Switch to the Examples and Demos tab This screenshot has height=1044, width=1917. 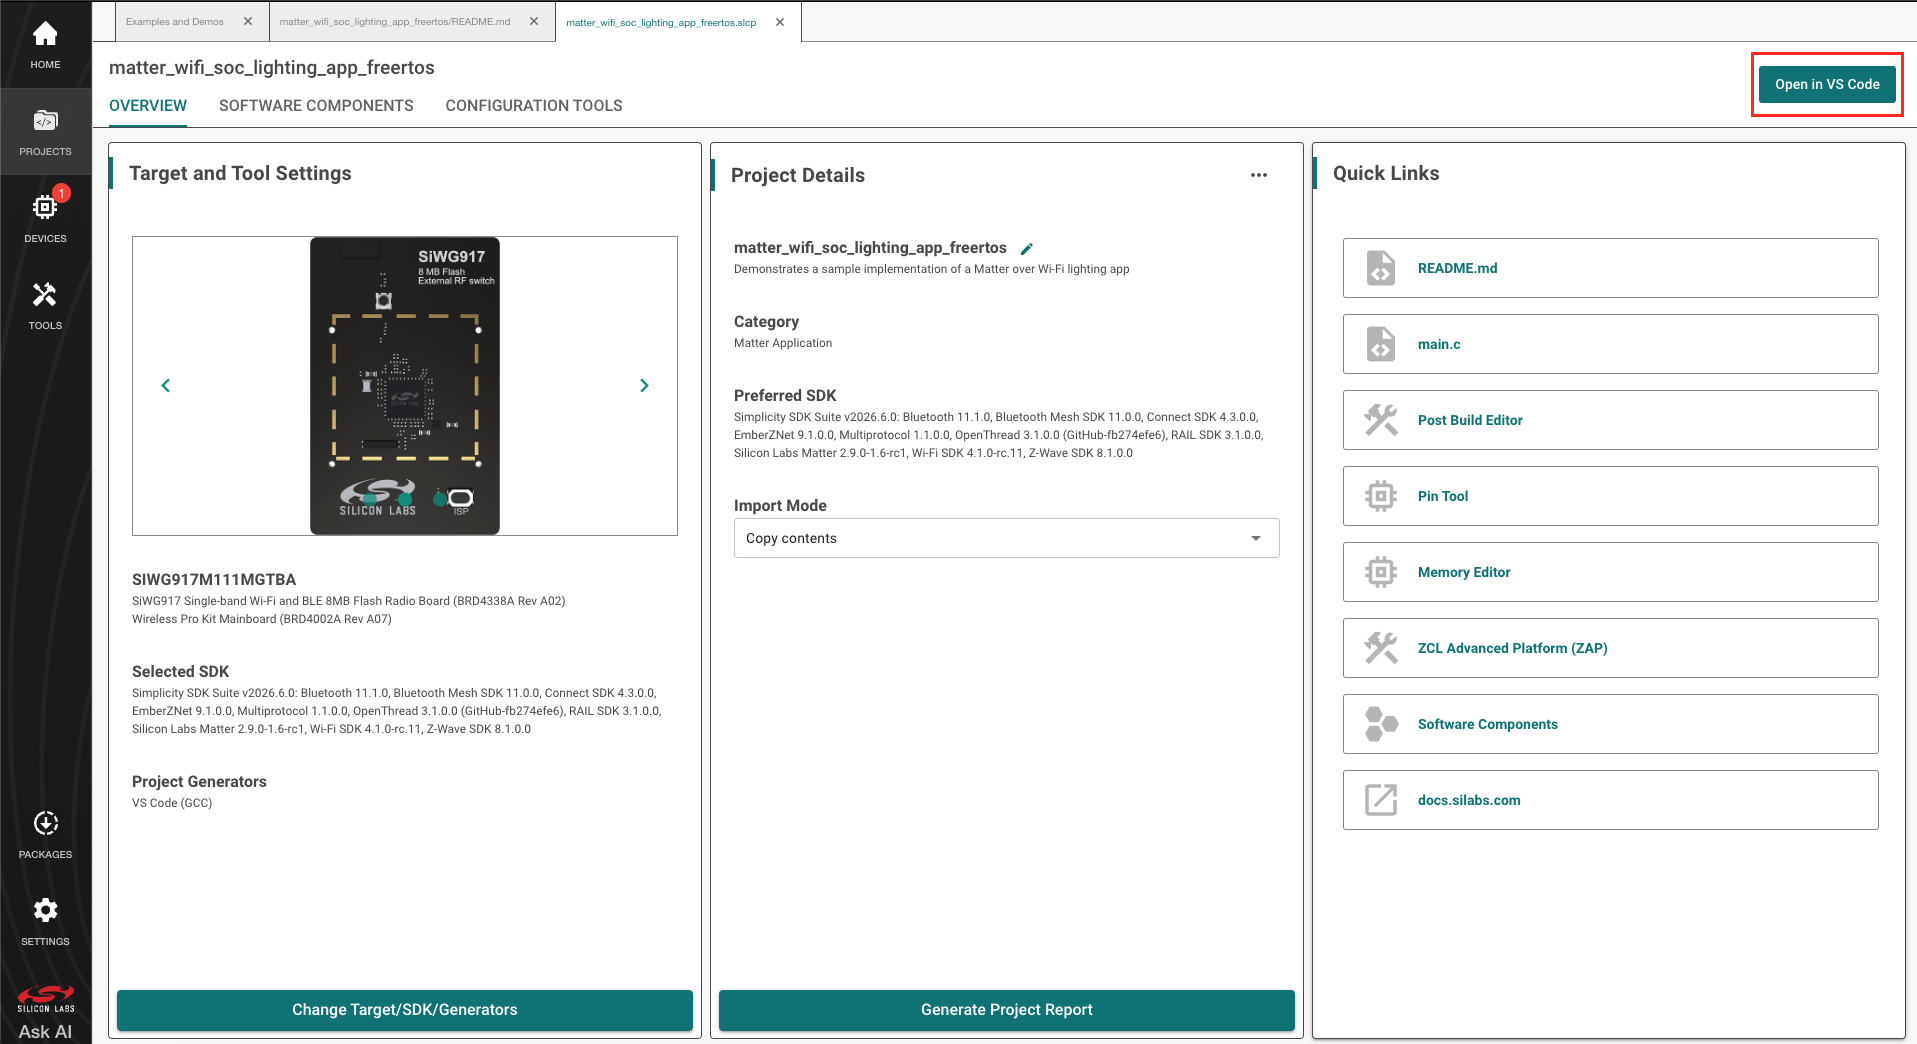(x=175, y=21)
